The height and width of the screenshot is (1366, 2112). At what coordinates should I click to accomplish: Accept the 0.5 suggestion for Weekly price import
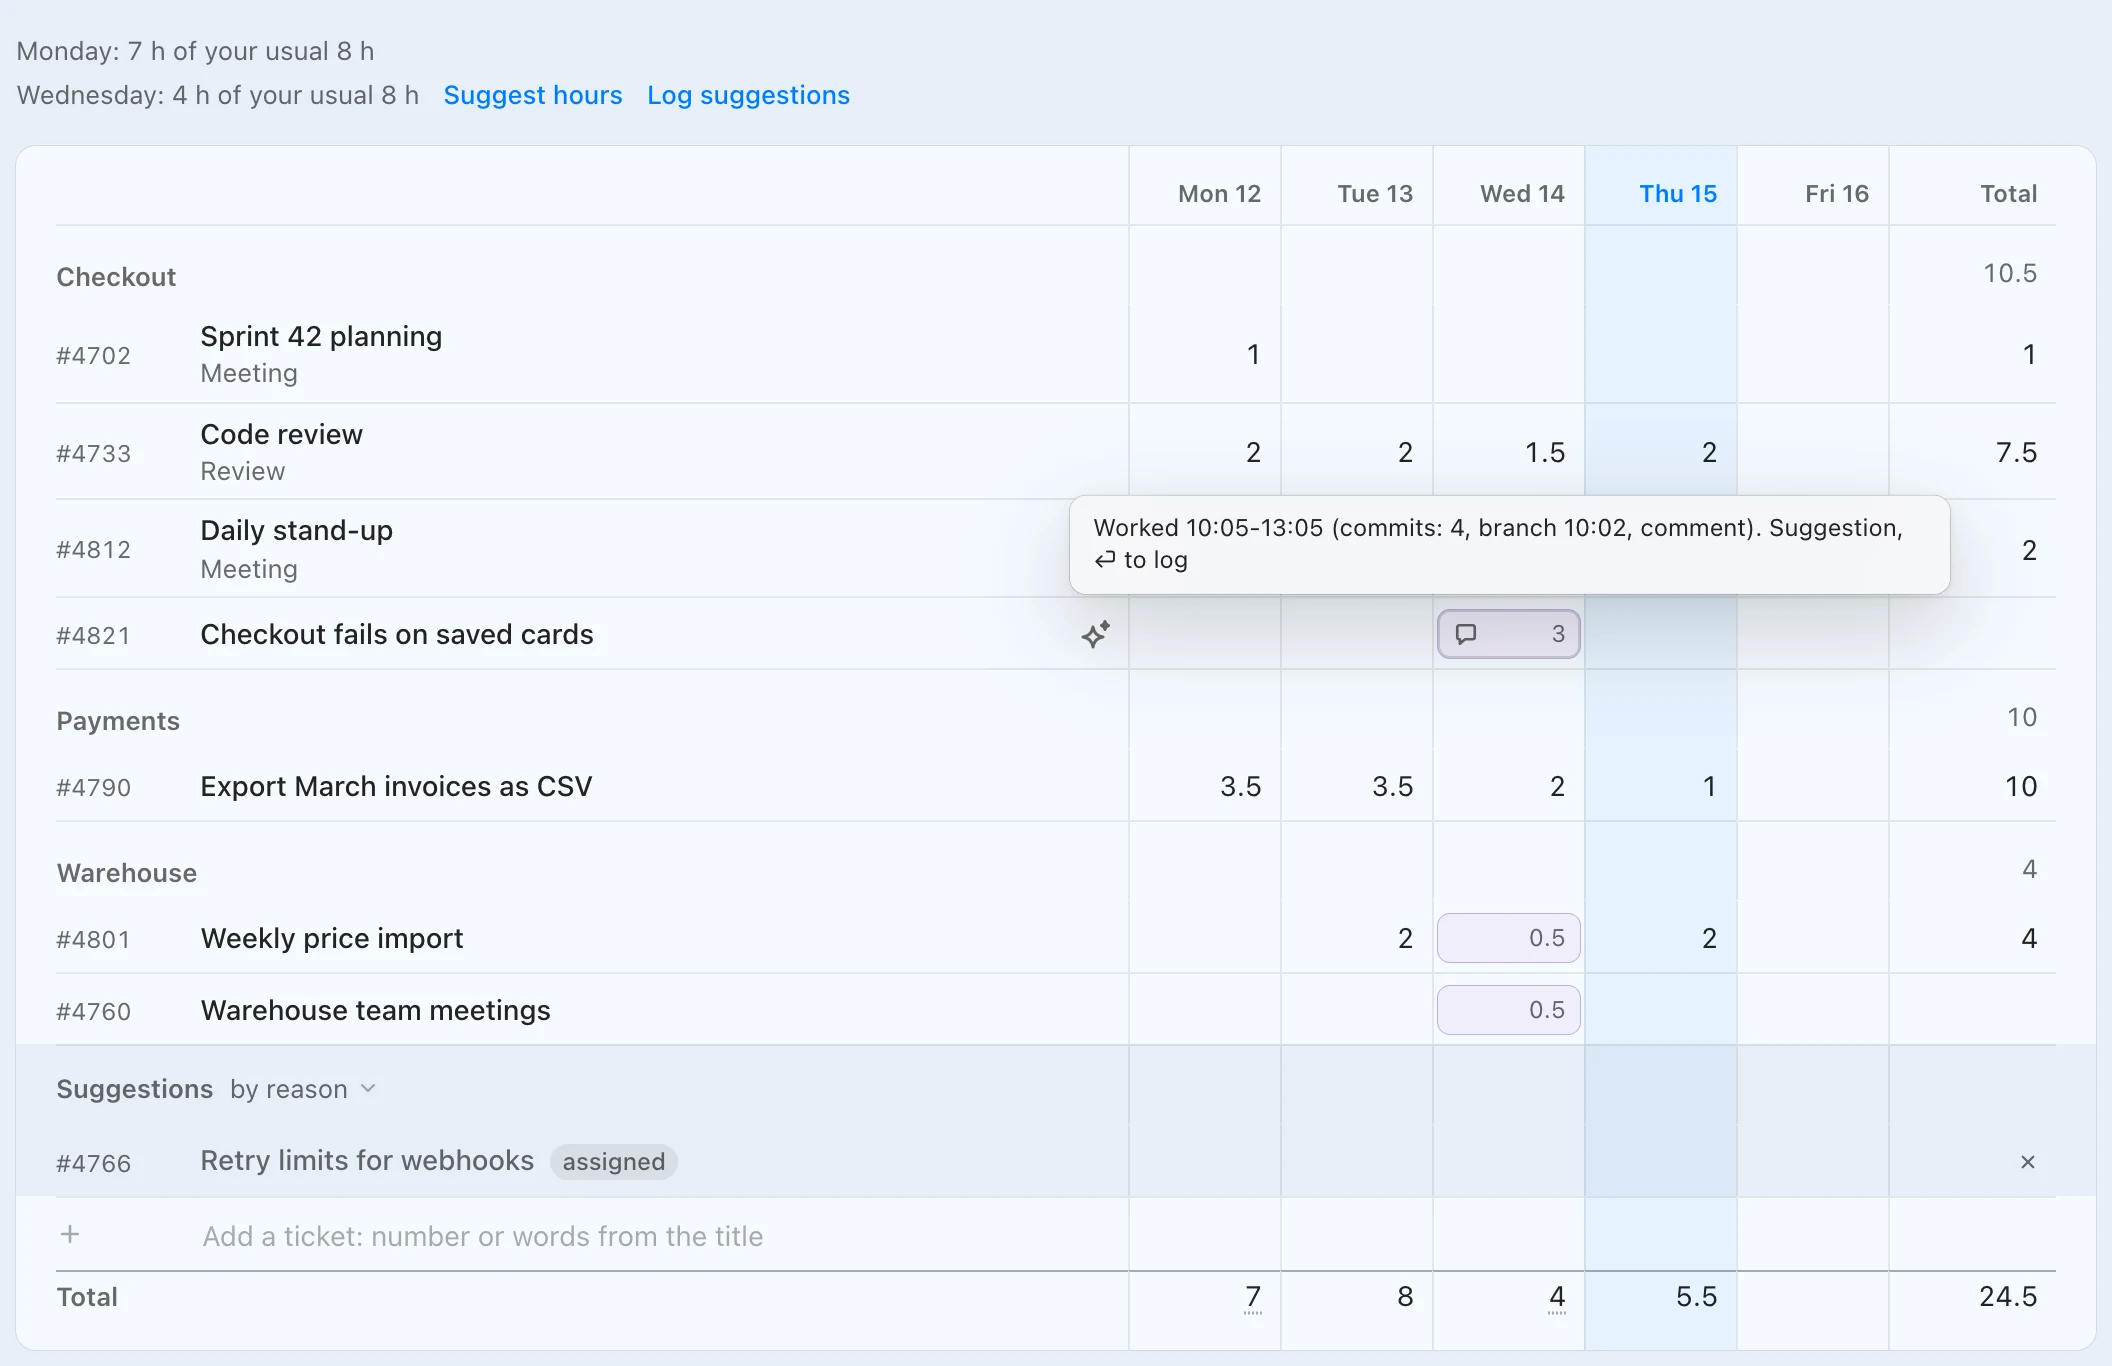(1509, 938)
